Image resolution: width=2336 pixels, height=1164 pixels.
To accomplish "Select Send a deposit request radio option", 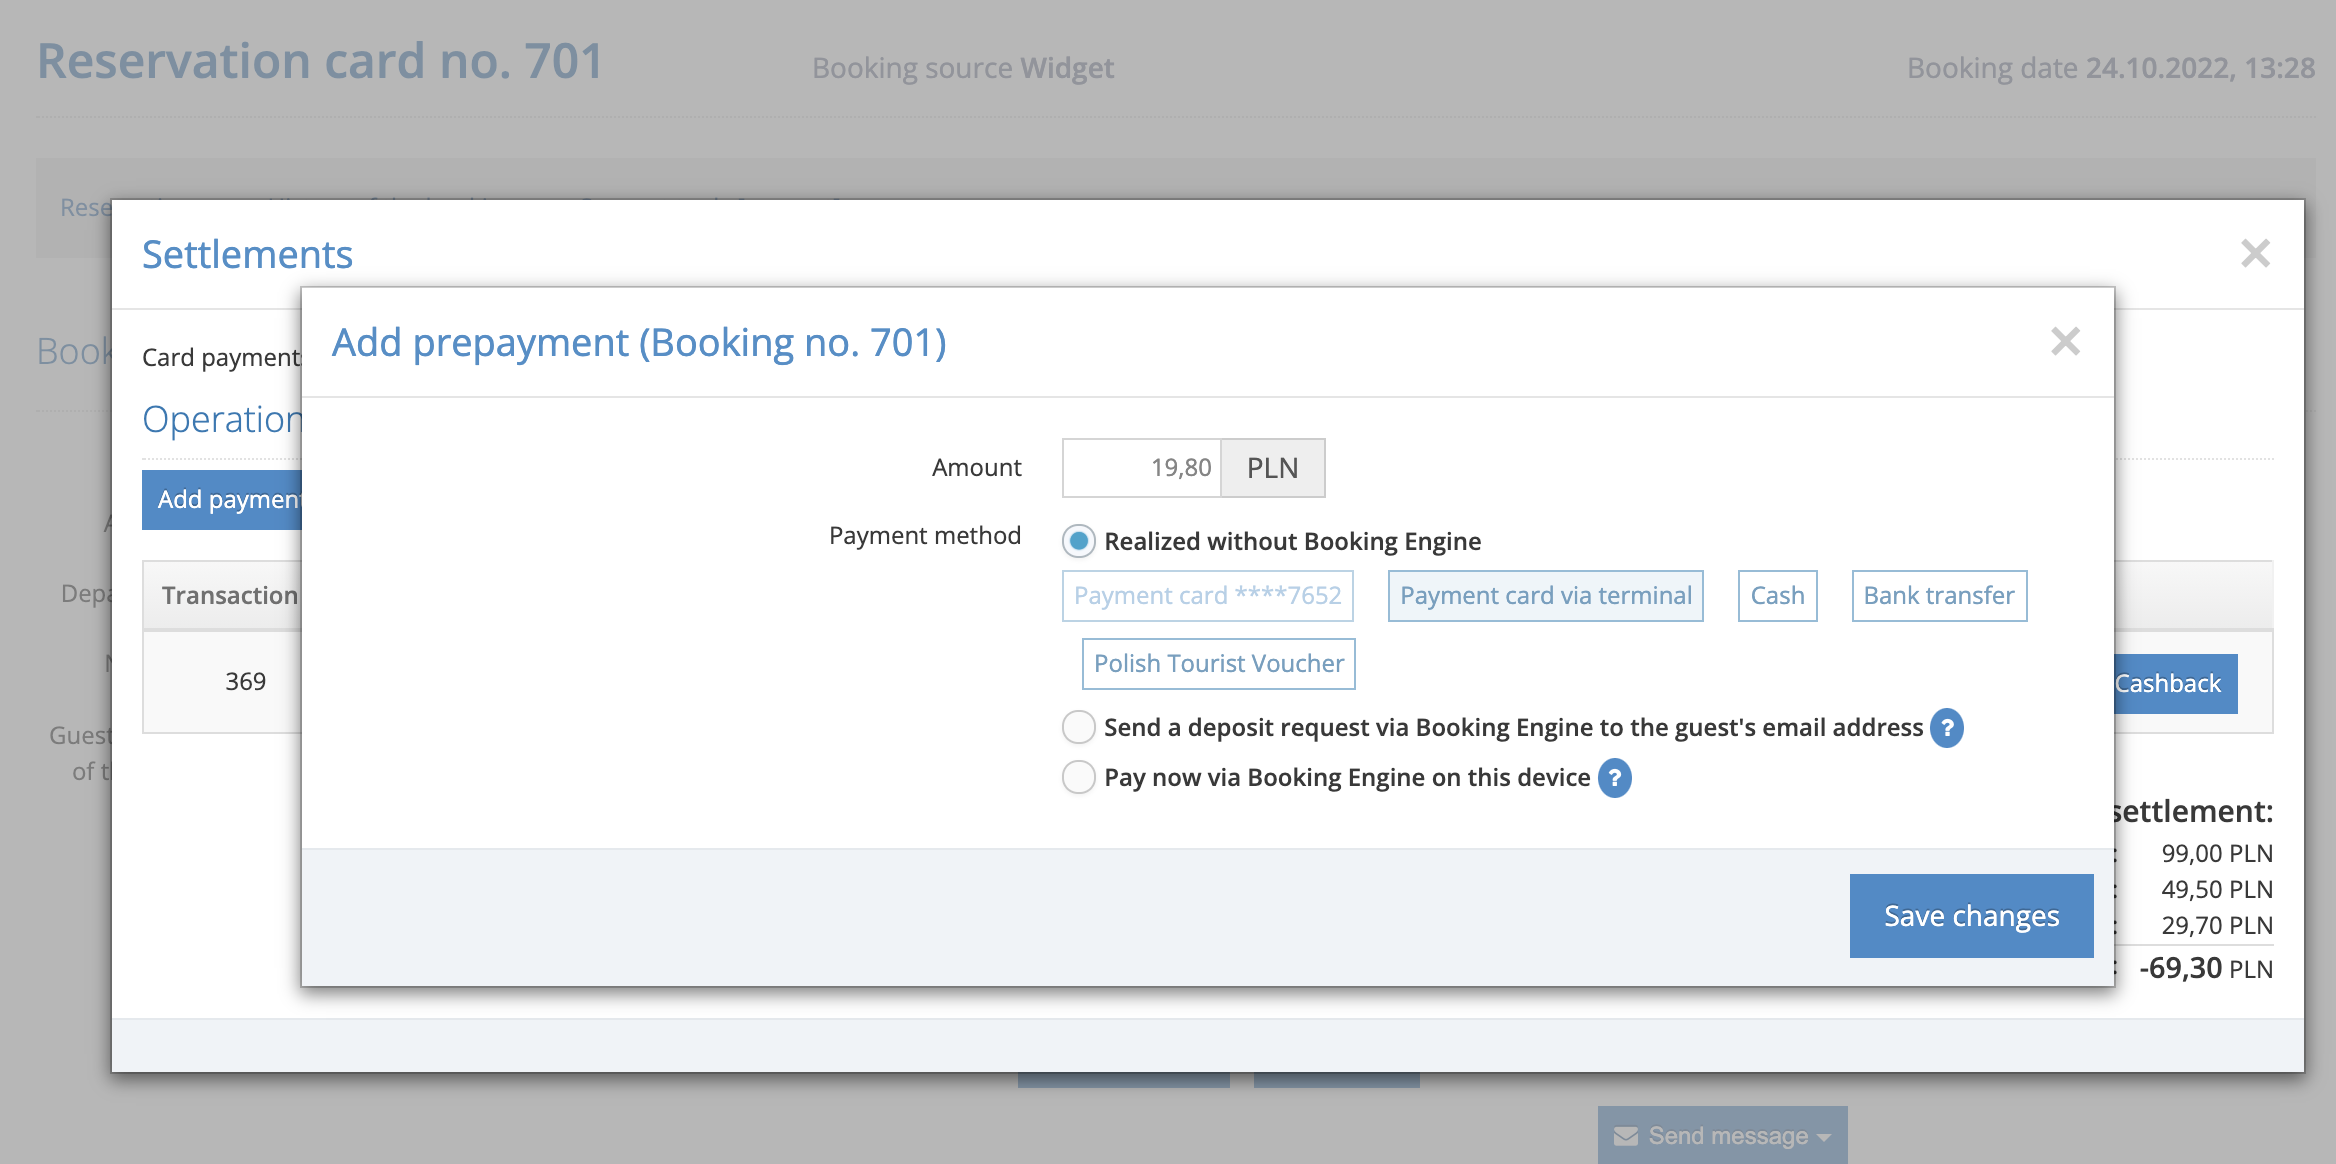I will tap(1079, 727).
